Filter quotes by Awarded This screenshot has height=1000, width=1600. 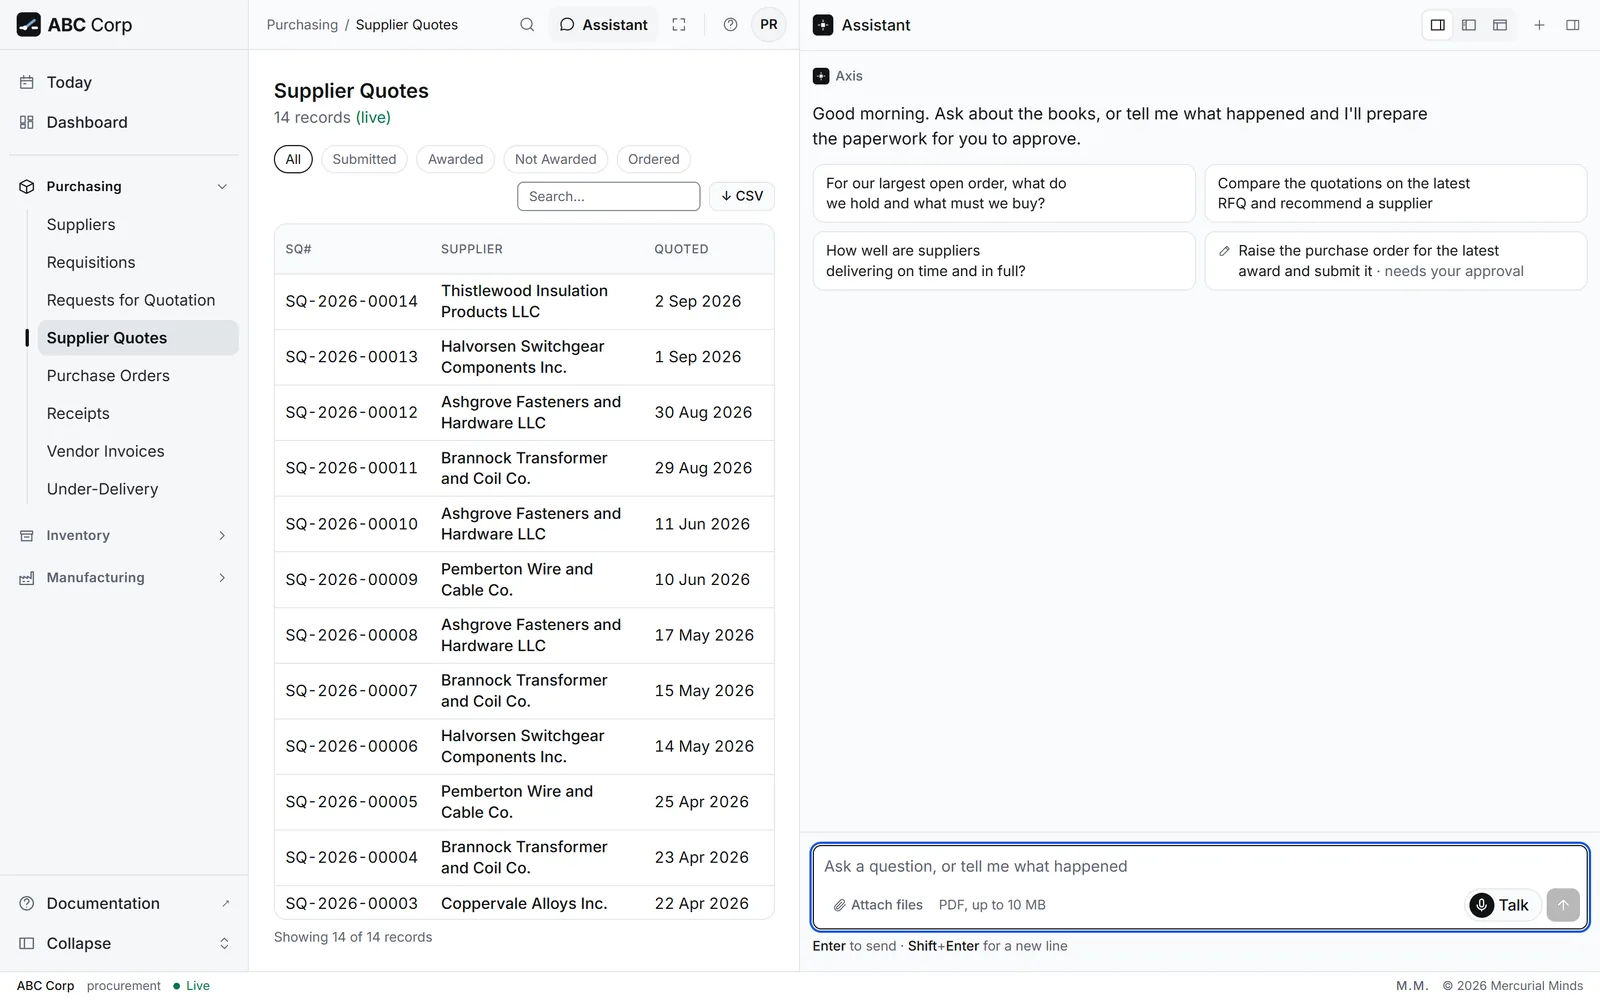pos(455,159)
